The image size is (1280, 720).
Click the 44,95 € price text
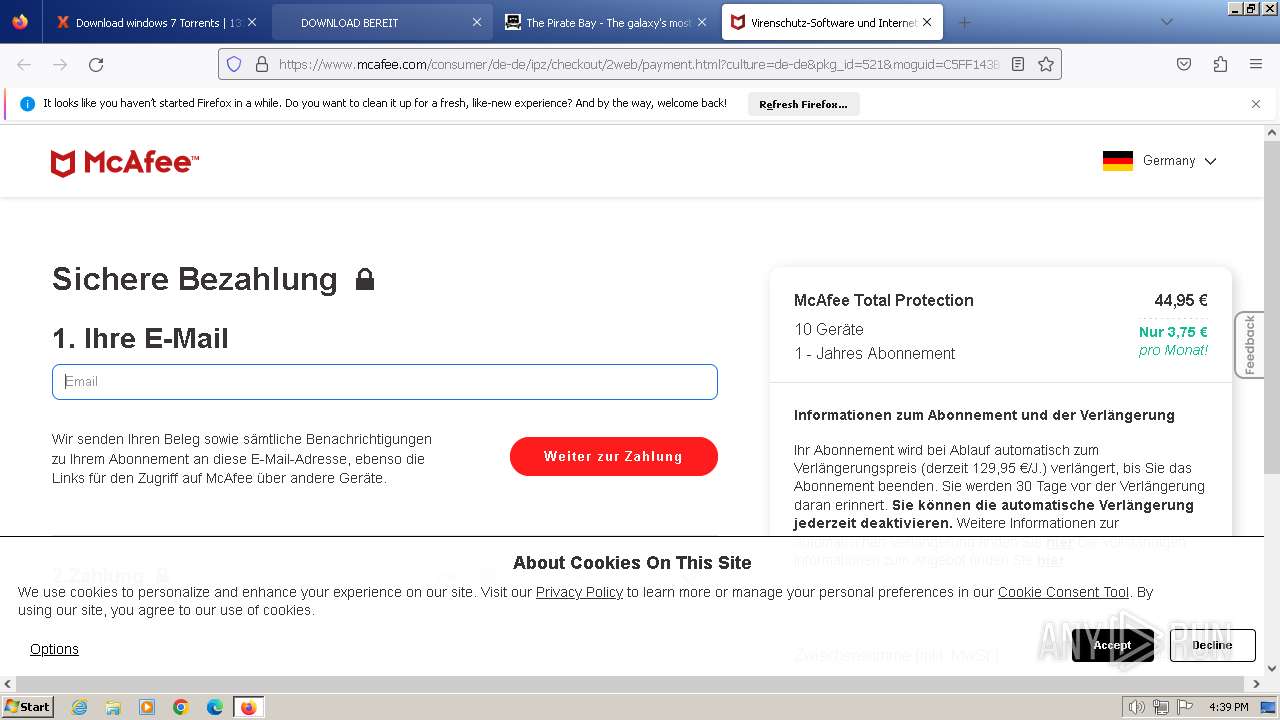point(1181,300)
